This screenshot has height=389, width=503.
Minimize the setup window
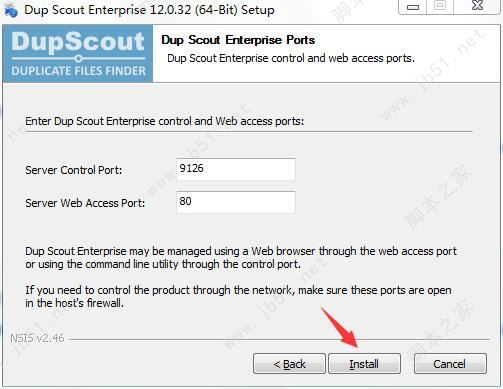click(x=413, y=7)
